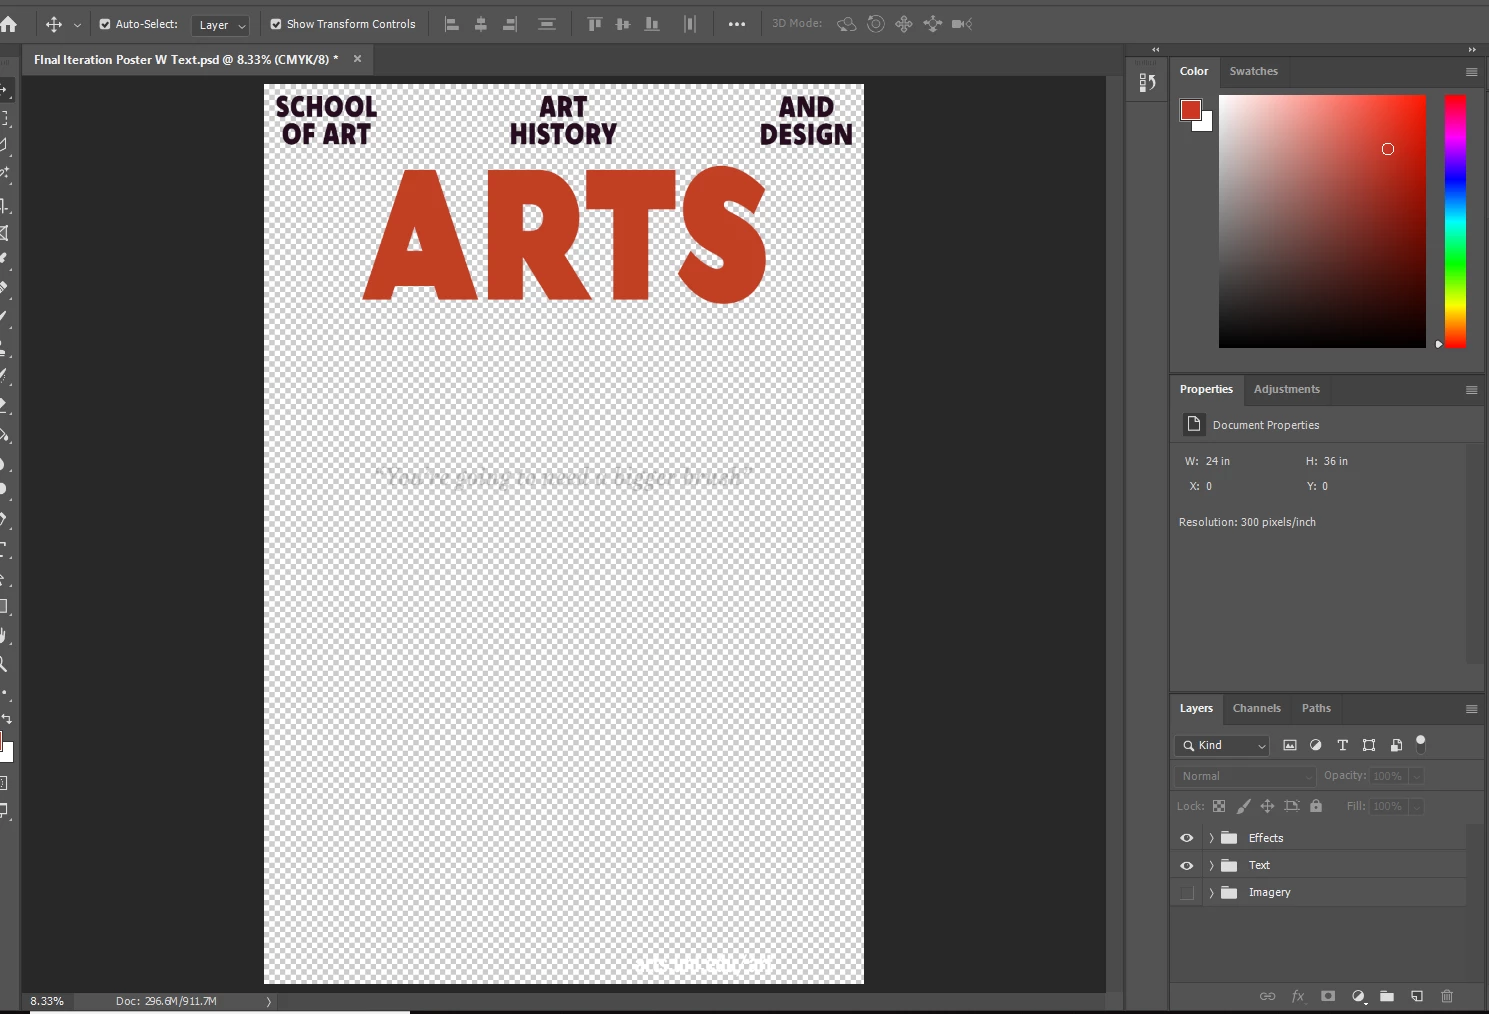Click the red foreground color swatch
1489x1014 pixels.
(x=1190, y=110)
